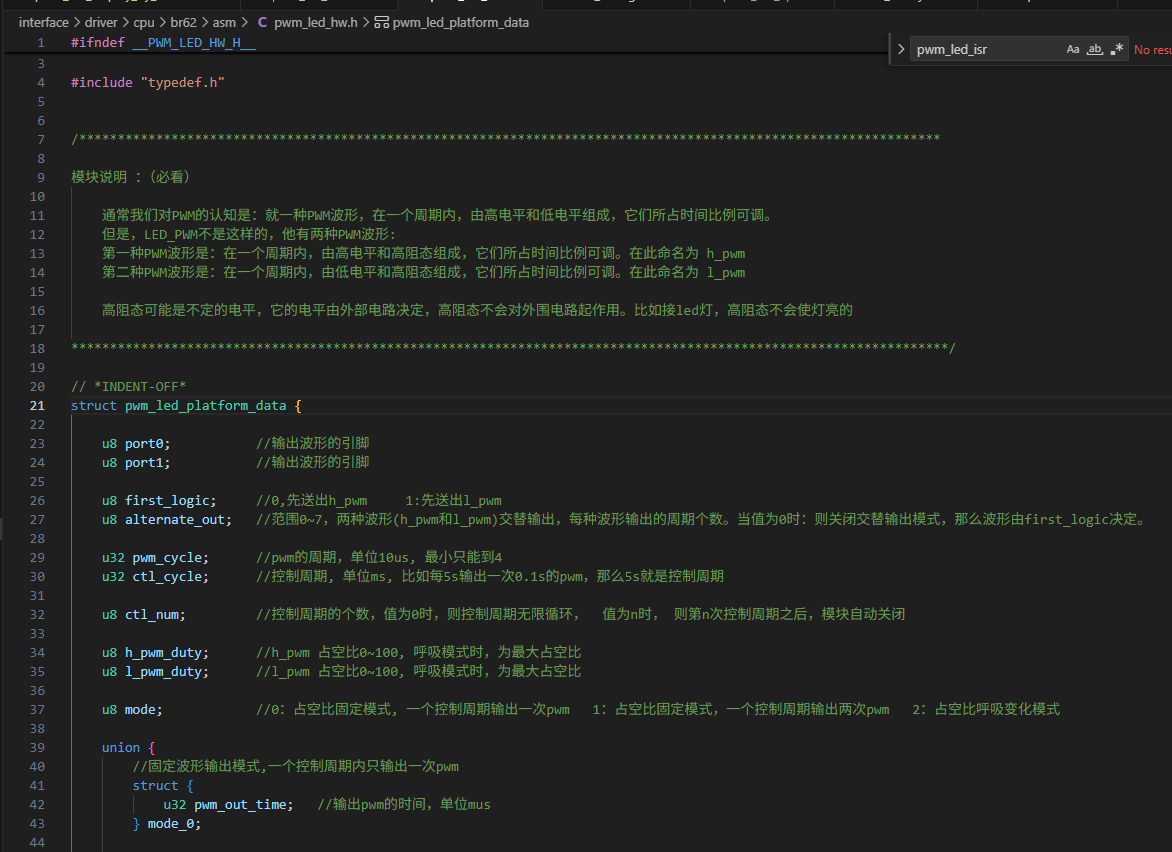The height and width of the screenshot is (852, 1172).
Task: Click line number 9 in the gutter
Action: tap(41, 178)
